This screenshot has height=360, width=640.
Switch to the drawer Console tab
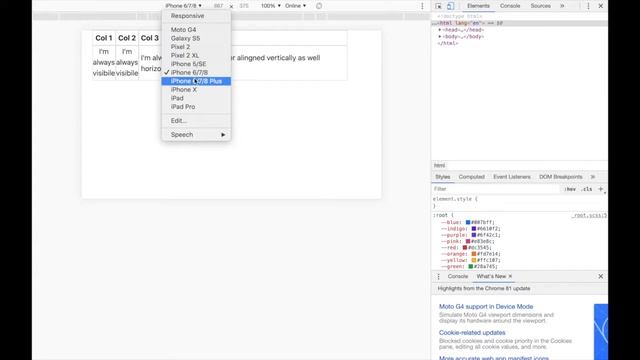[458, 276]
